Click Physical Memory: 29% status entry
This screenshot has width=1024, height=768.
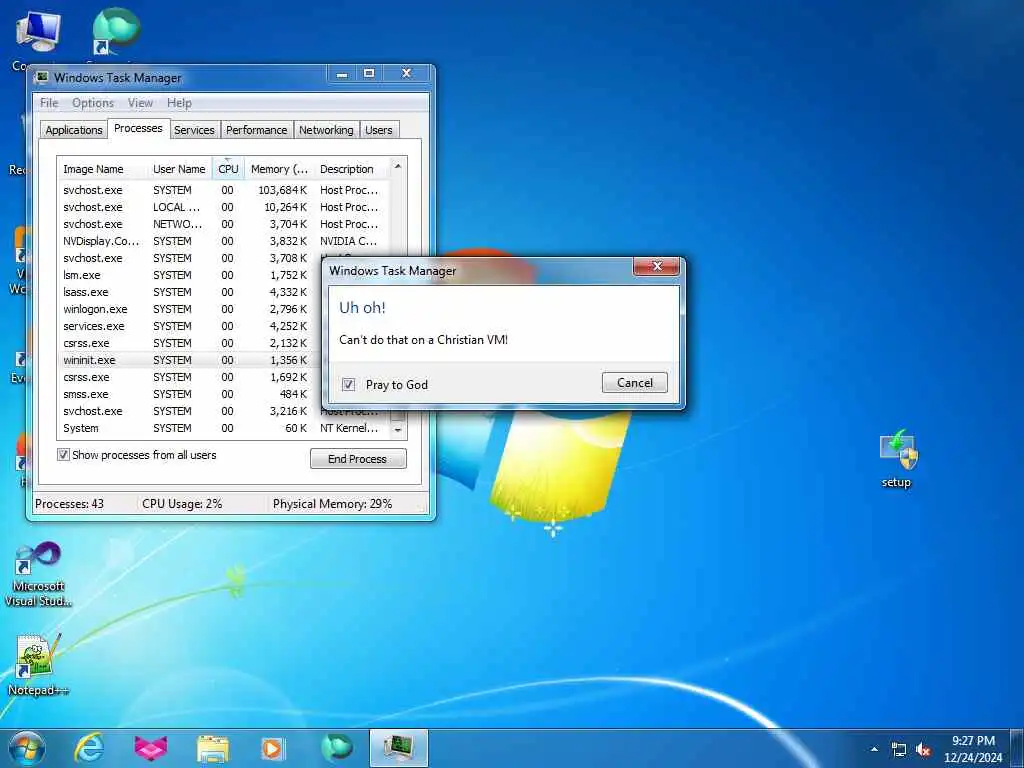click(x=332, y=504)
